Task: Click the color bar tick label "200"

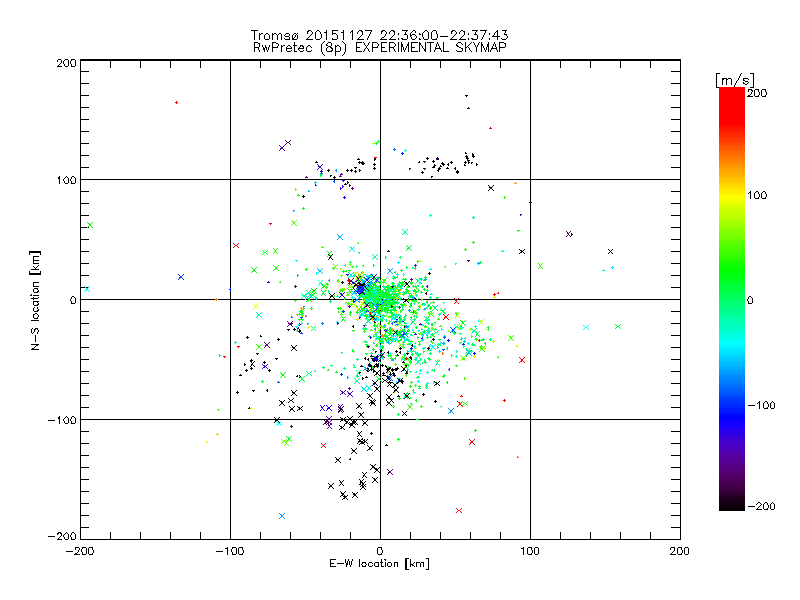Action: pyautogui.click(x=757, y=93)
